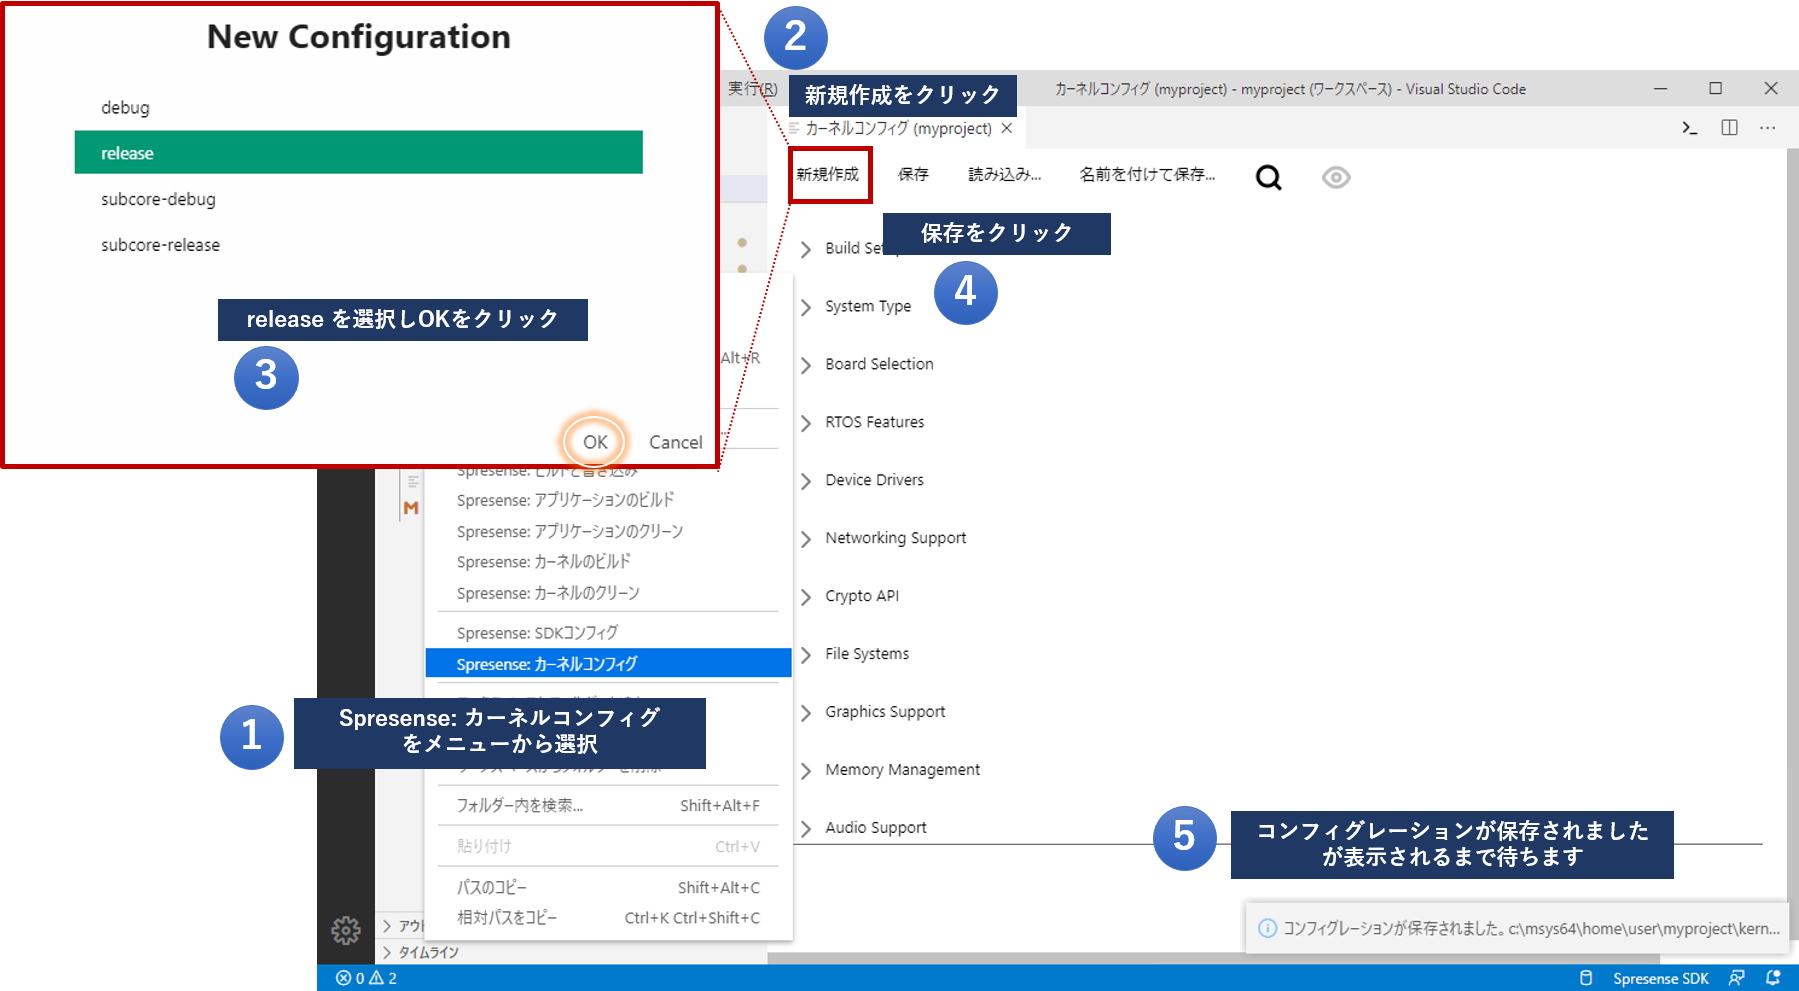Click the 新規作成 button
The width and height of the screenshot is (1799, 991).
[828, 174]
